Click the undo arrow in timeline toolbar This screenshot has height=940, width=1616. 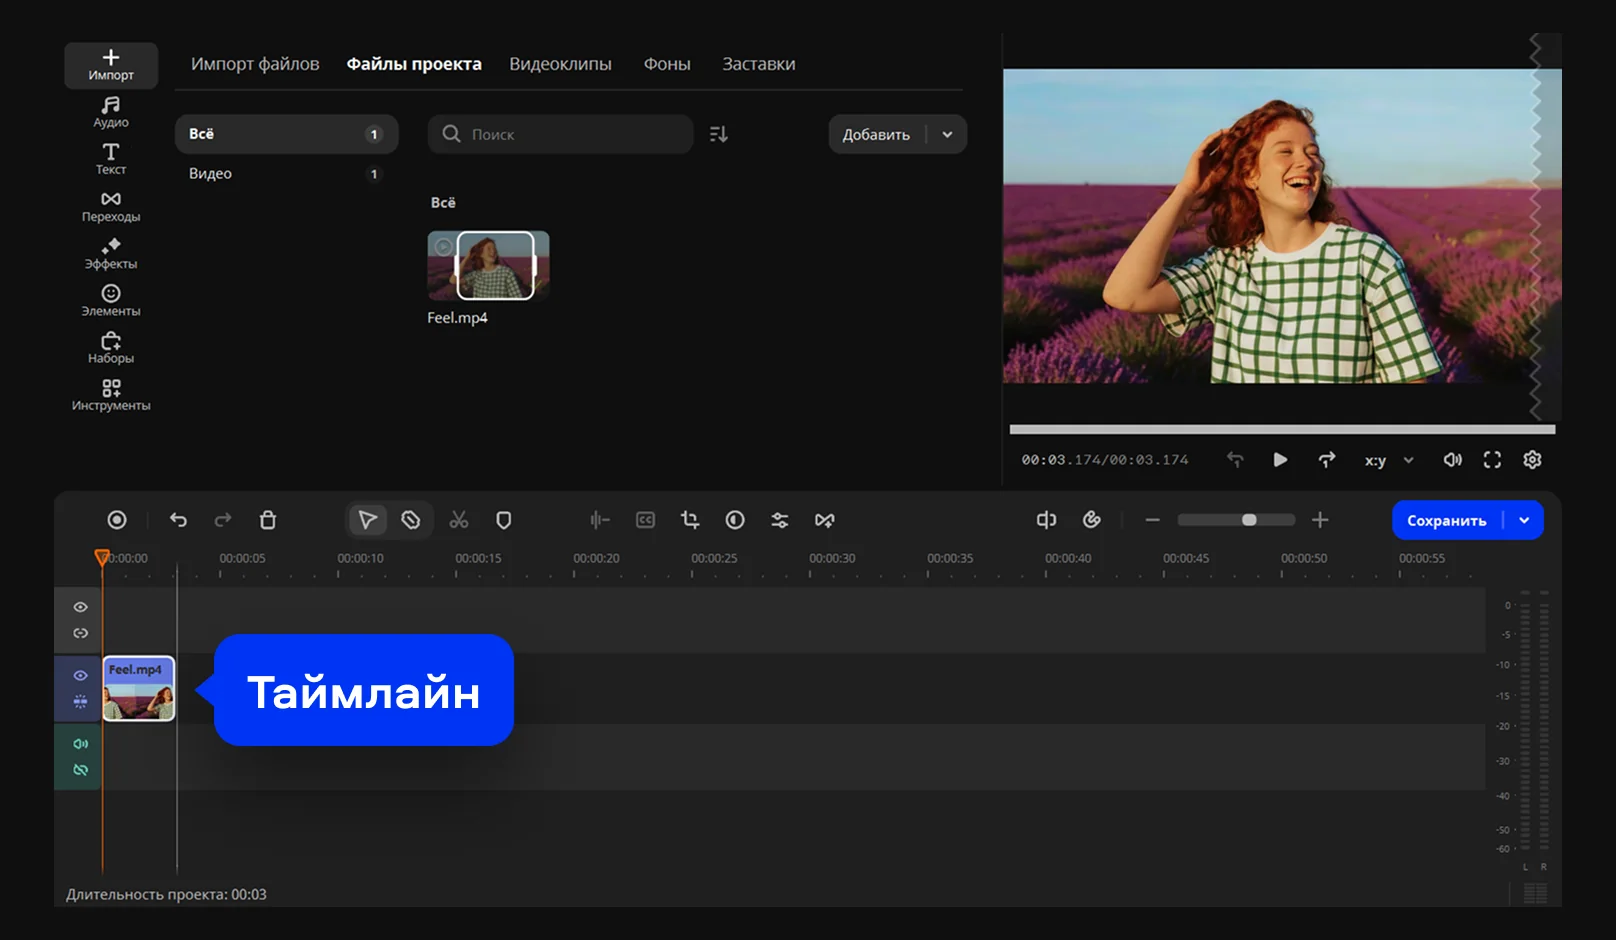[x=178, y=520]
